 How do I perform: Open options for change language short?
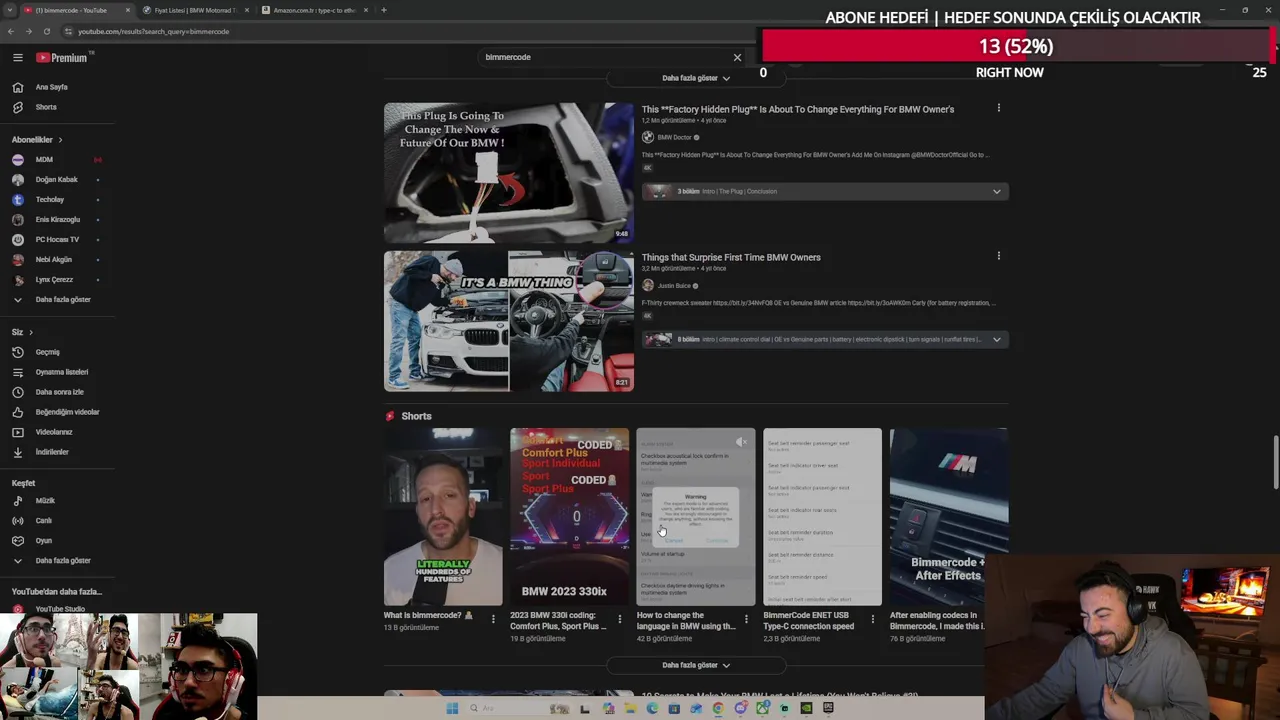pos(746,620)
